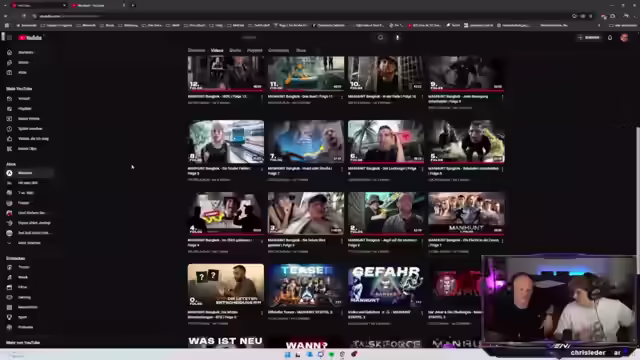The width and height of the screenshot is (640, 360).
Task: Switch to the Shorts channel tab
Action: point(235,50)
